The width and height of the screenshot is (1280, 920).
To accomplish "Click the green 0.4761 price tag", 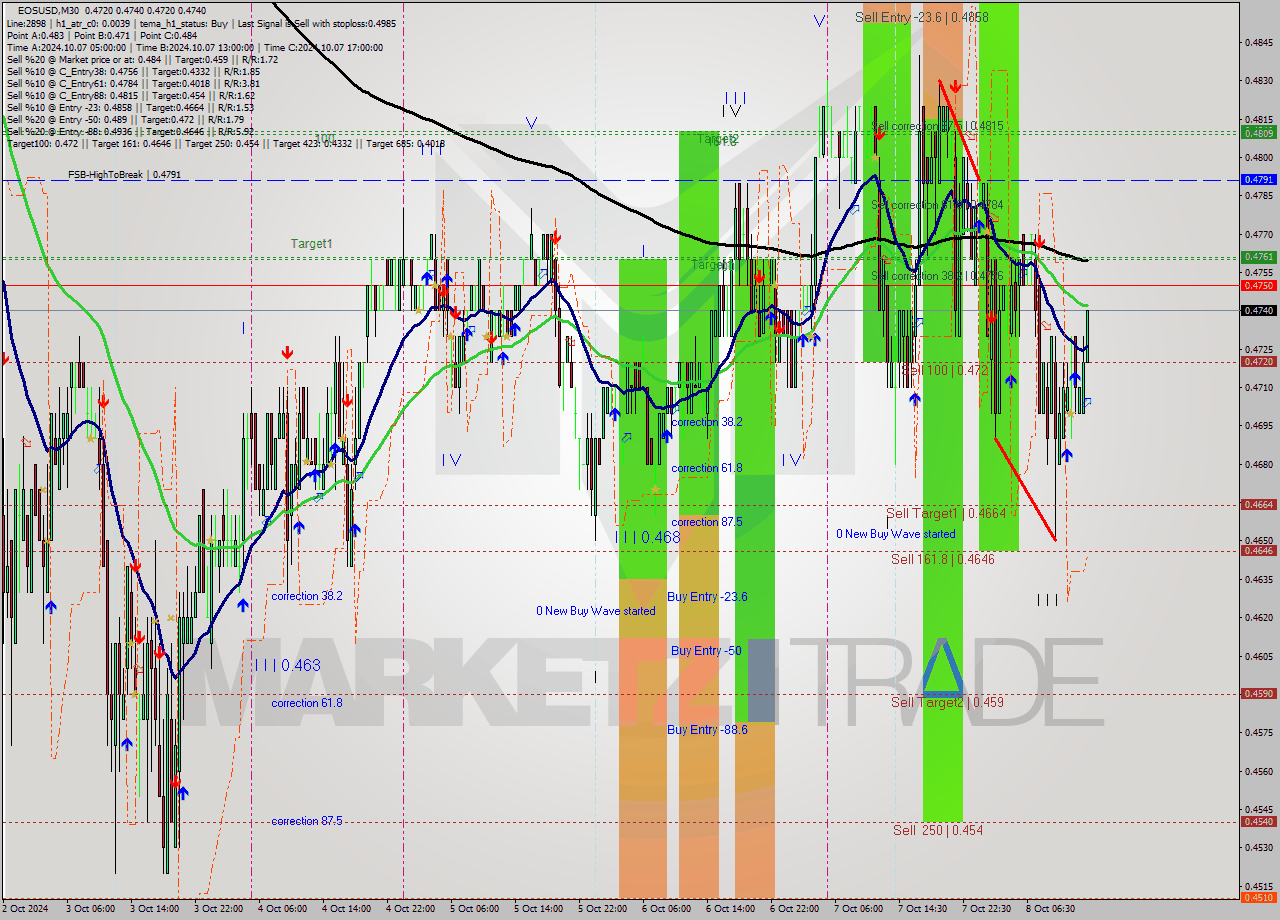I will point(1258,257).
